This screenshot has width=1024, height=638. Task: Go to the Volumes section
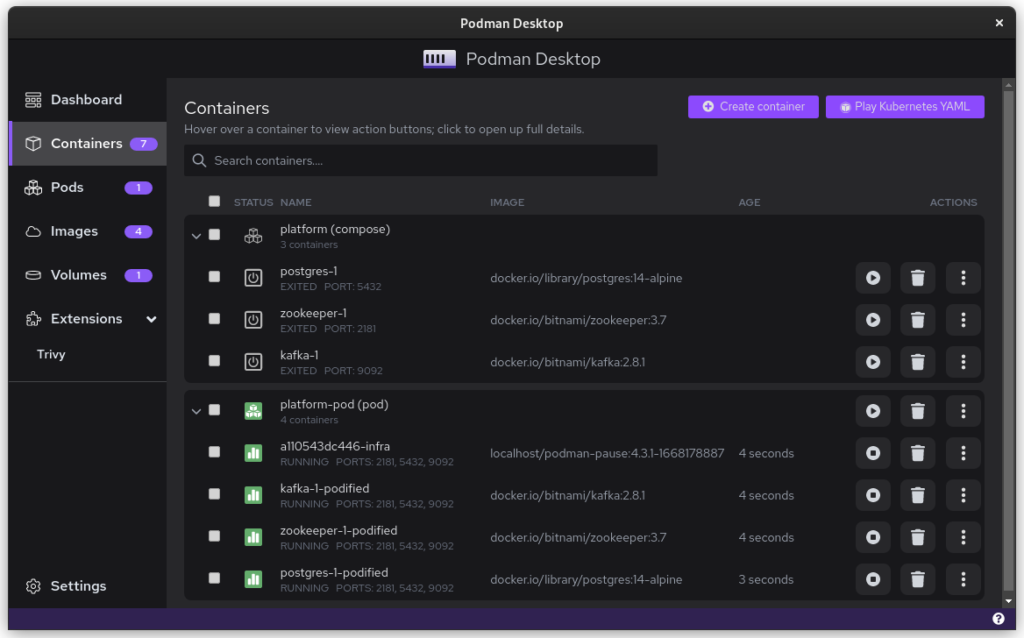(78, 275)
